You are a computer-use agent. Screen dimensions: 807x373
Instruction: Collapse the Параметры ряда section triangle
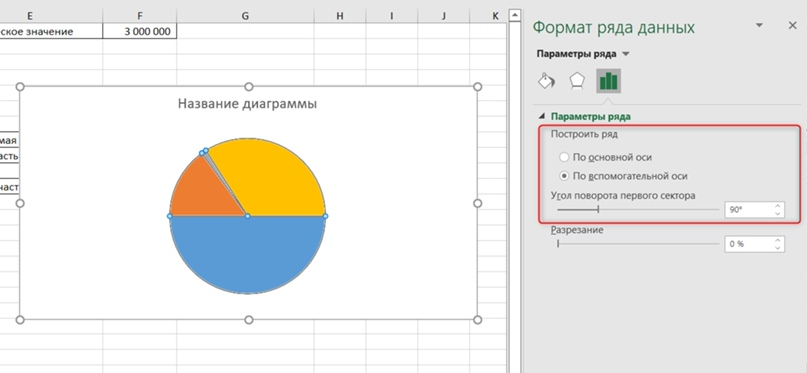[541, 116]
